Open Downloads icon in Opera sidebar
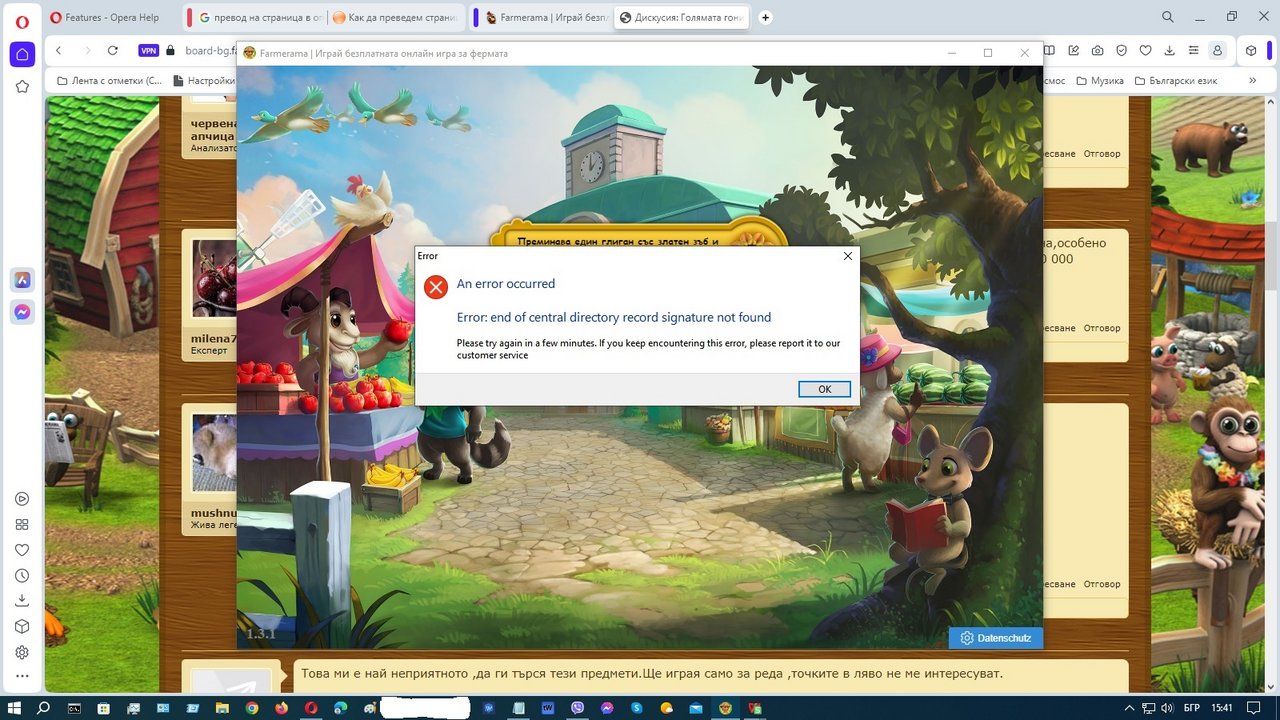The width and height of the screenshot is (1280, 720). pyautogui.click(x=22, y=601)
